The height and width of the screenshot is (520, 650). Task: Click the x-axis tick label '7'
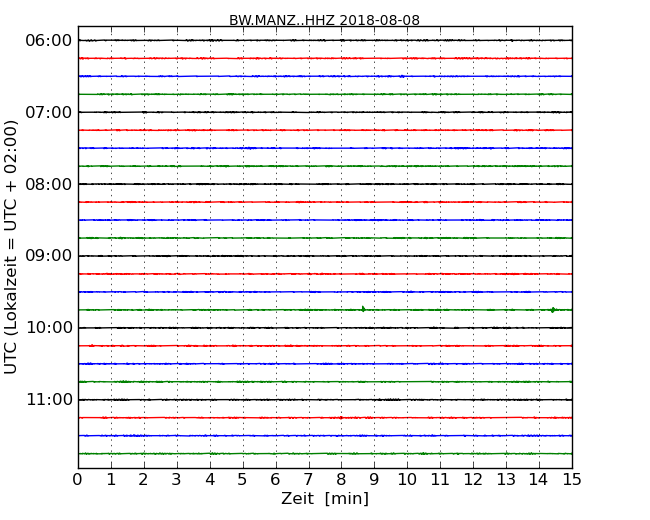click(308, 480)
